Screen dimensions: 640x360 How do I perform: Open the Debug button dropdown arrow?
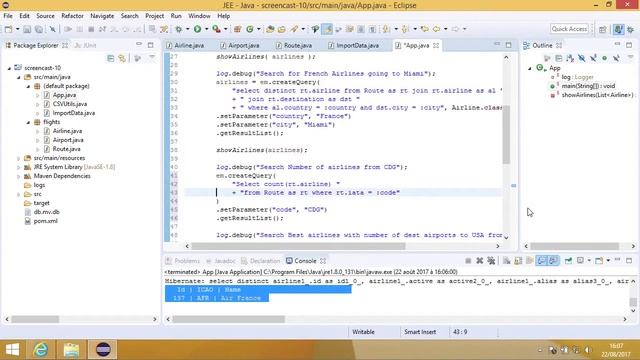[187, 29]
